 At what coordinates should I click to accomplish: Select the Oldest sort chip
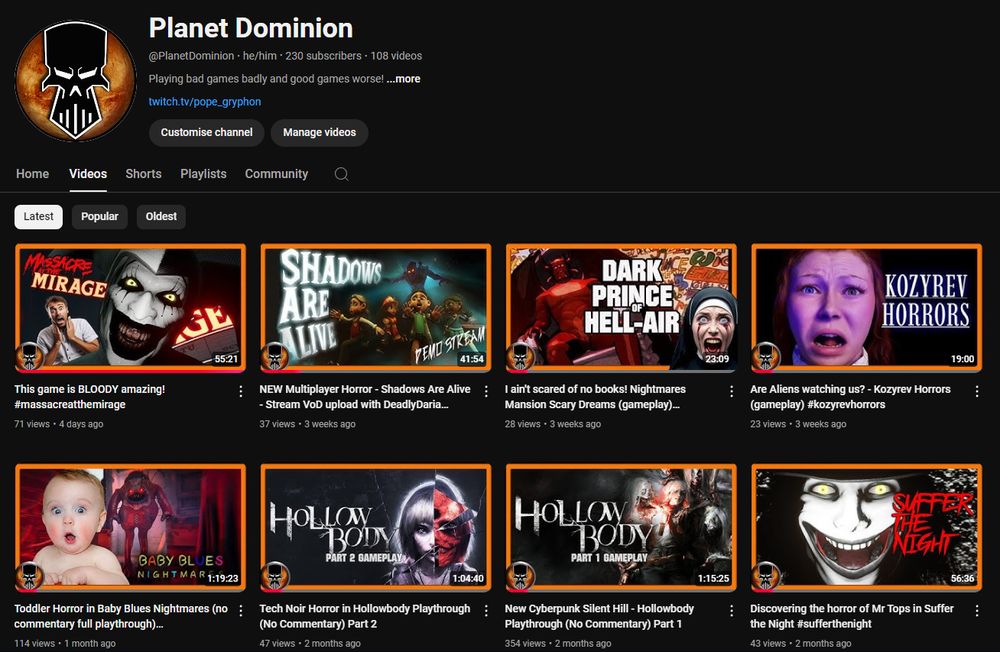click(x=161, y=216)
